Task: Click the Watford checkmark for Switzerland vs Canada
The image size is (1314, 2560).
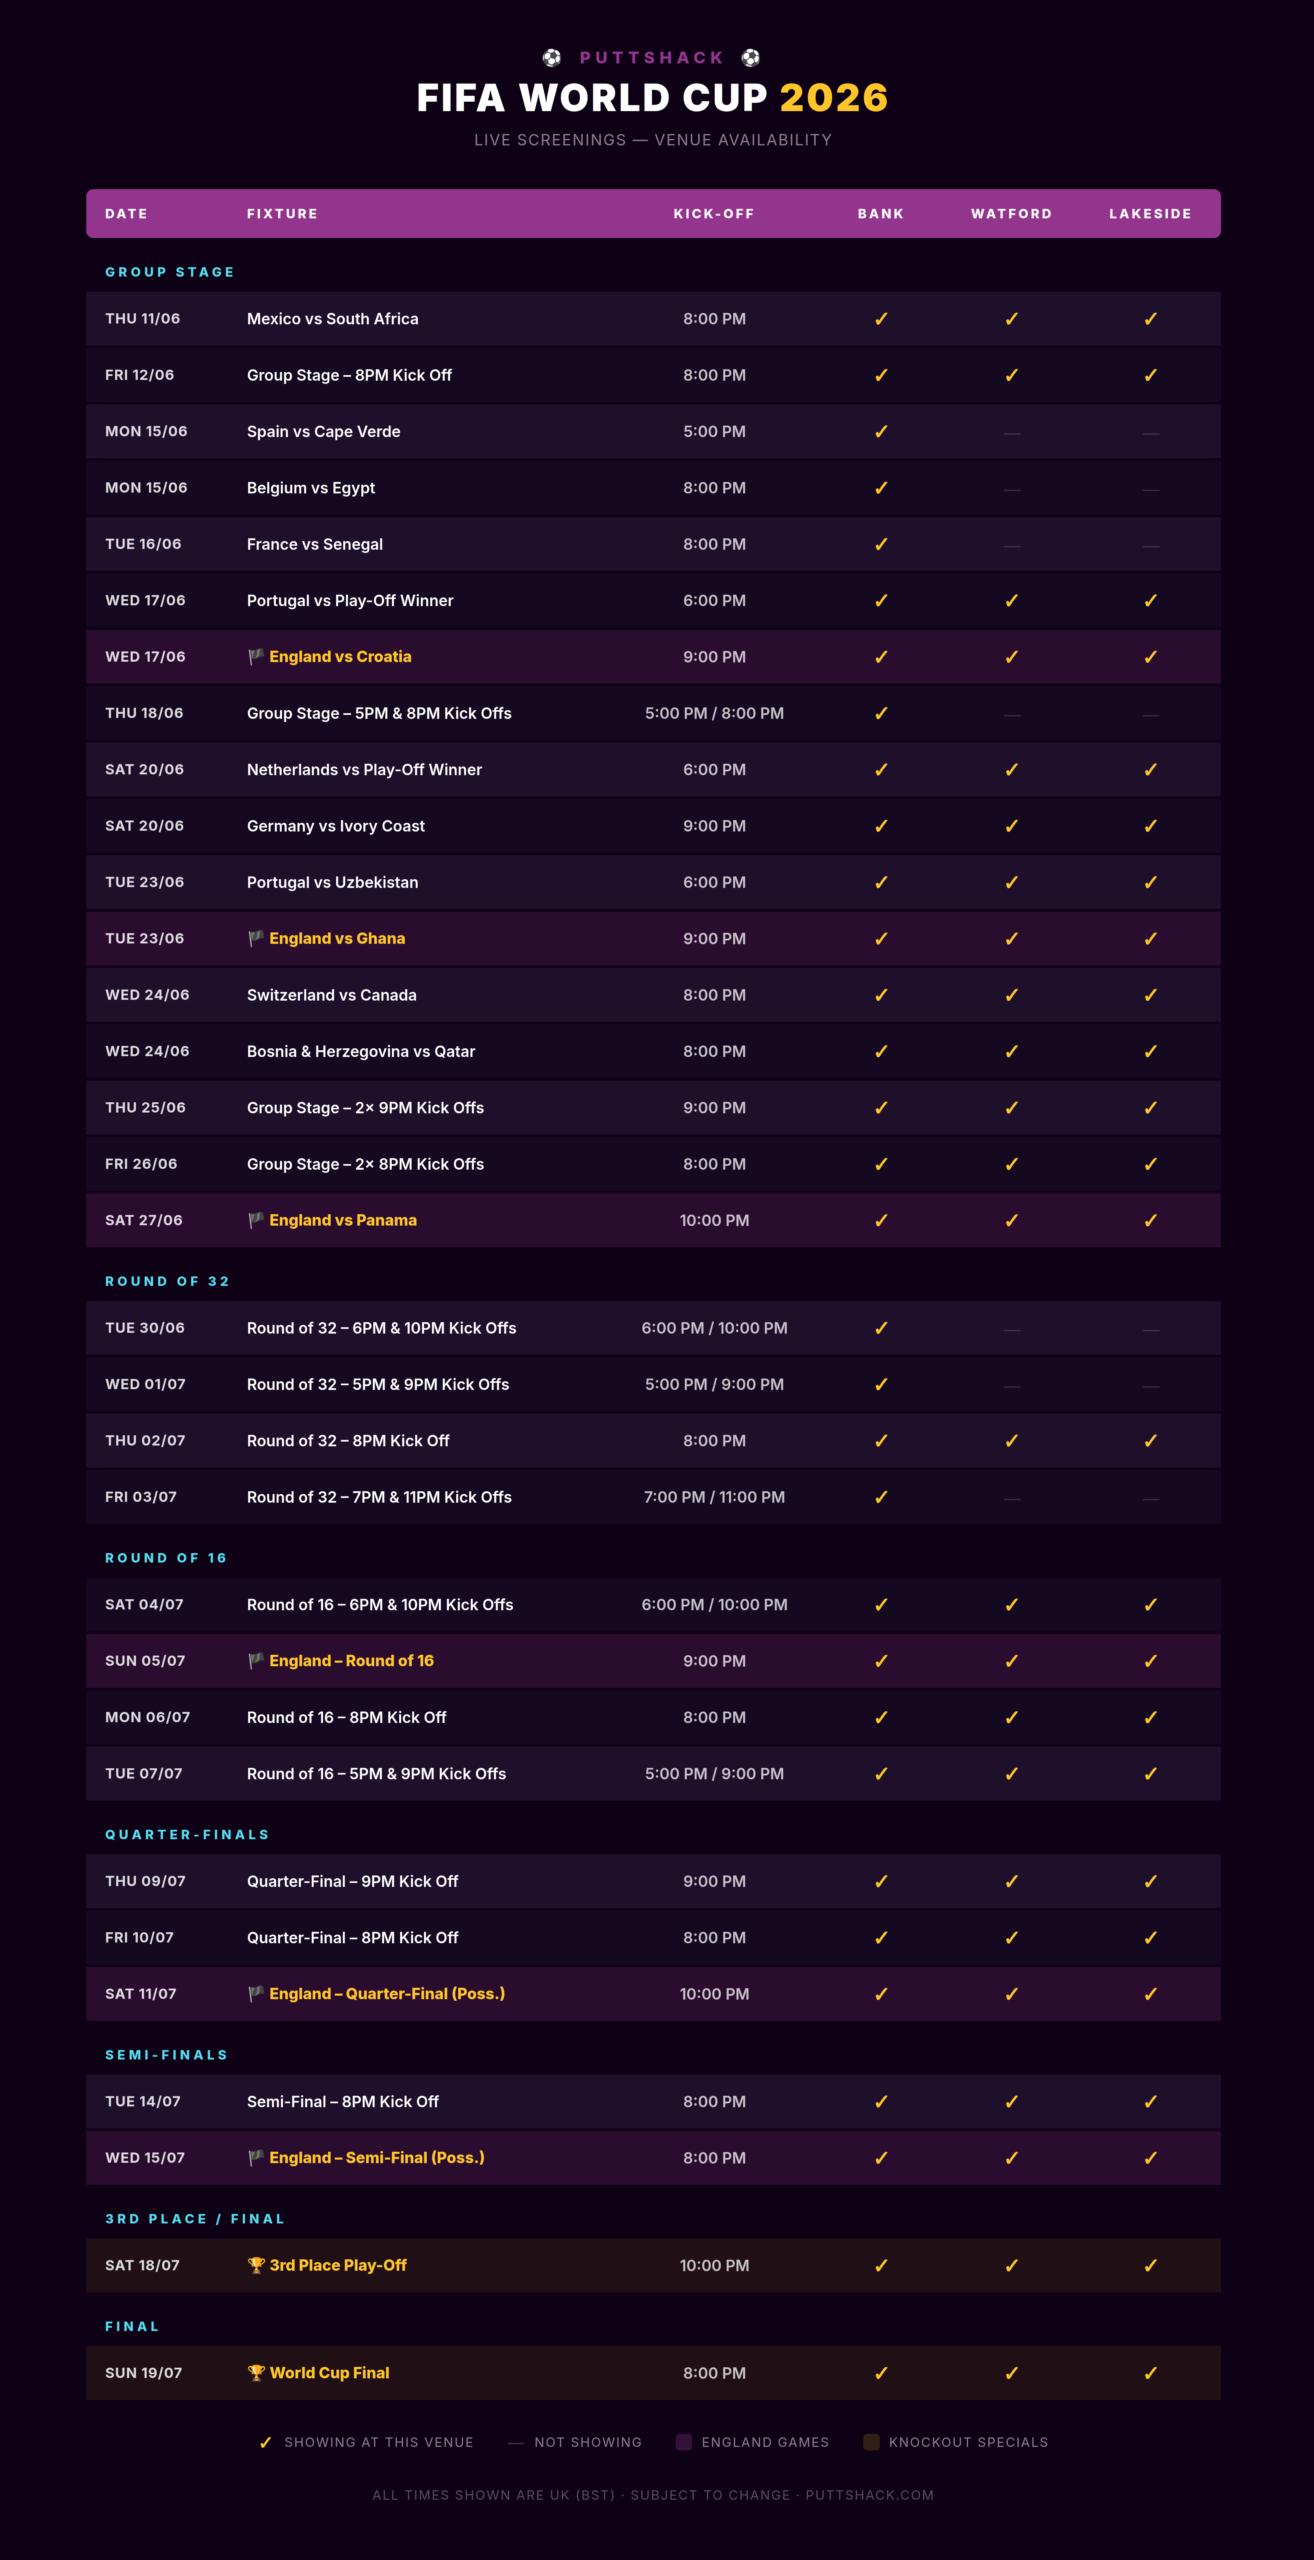Action: coord(1012,995)
